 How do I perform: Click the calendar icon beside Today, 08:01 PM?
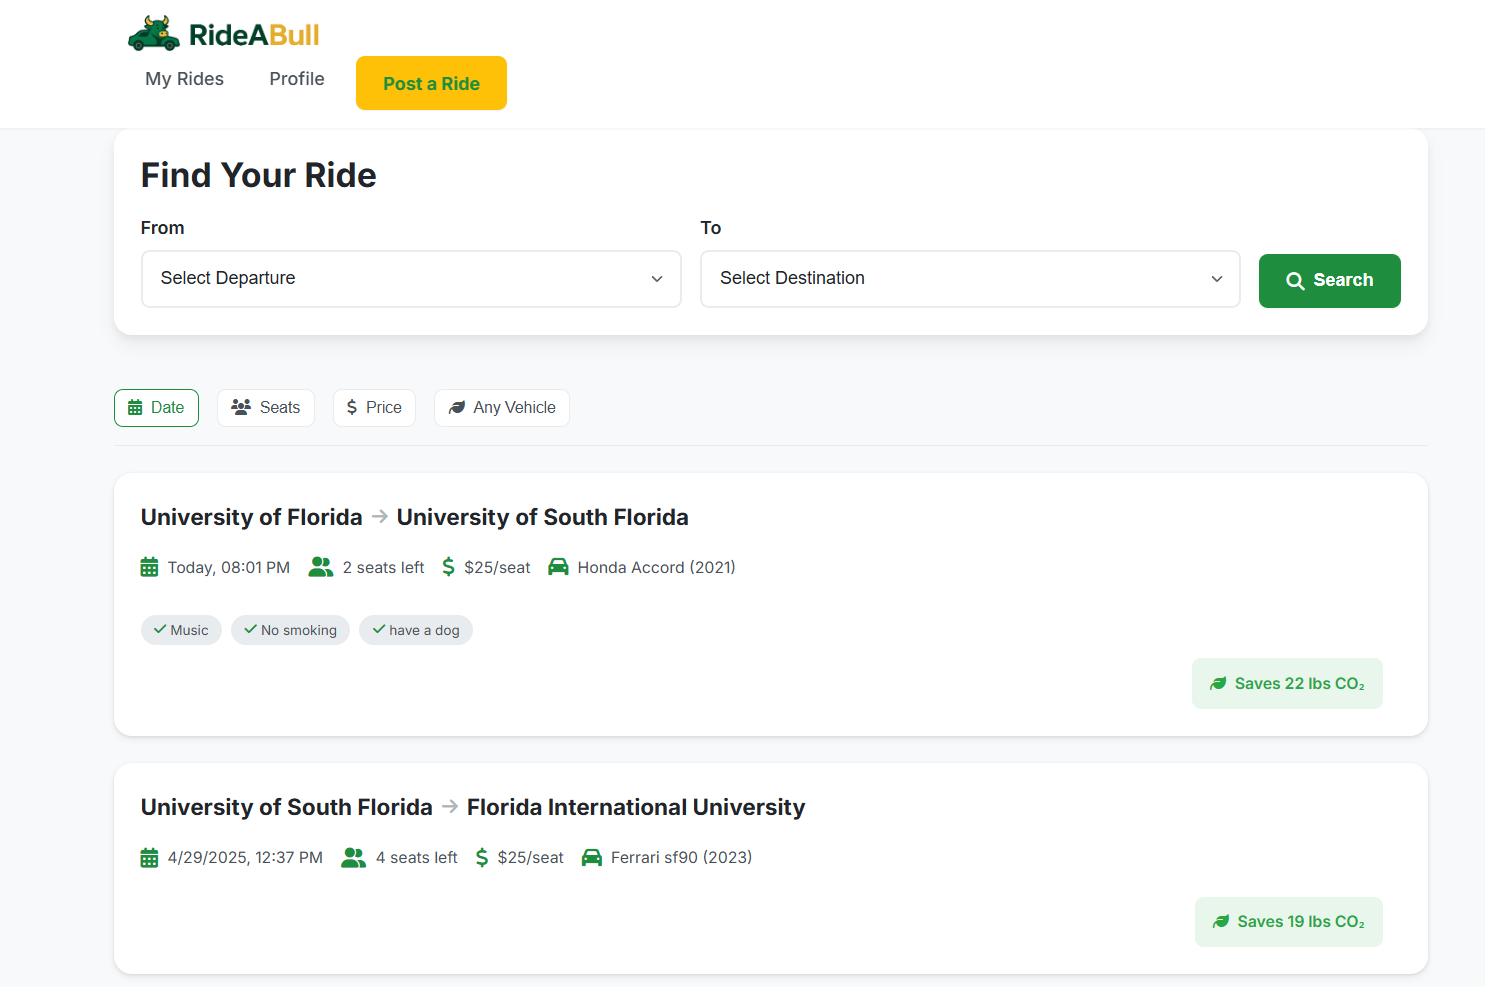click(x=150, y=568)
